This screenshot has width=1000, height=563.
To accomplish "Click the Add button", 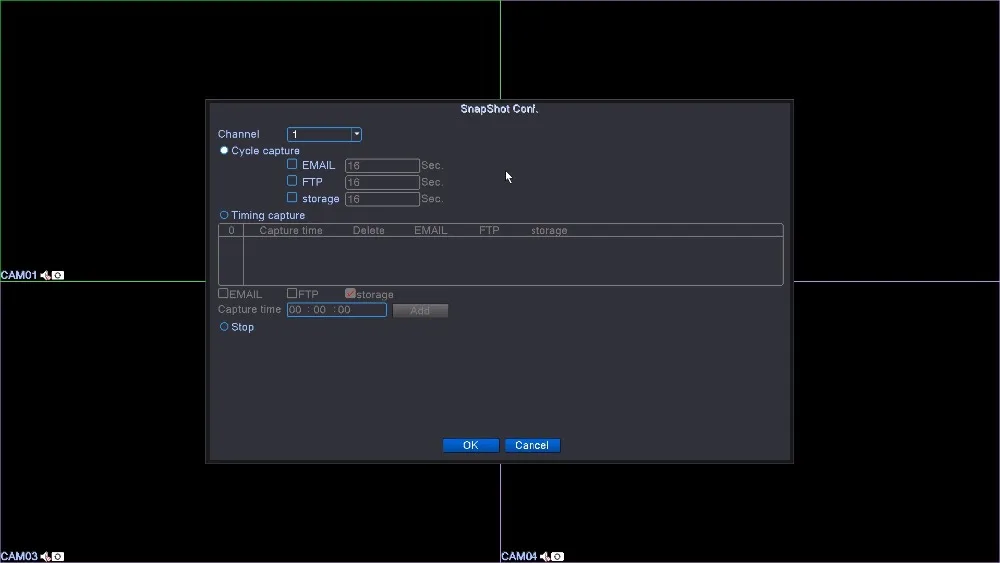I will (x=420, y=311).
